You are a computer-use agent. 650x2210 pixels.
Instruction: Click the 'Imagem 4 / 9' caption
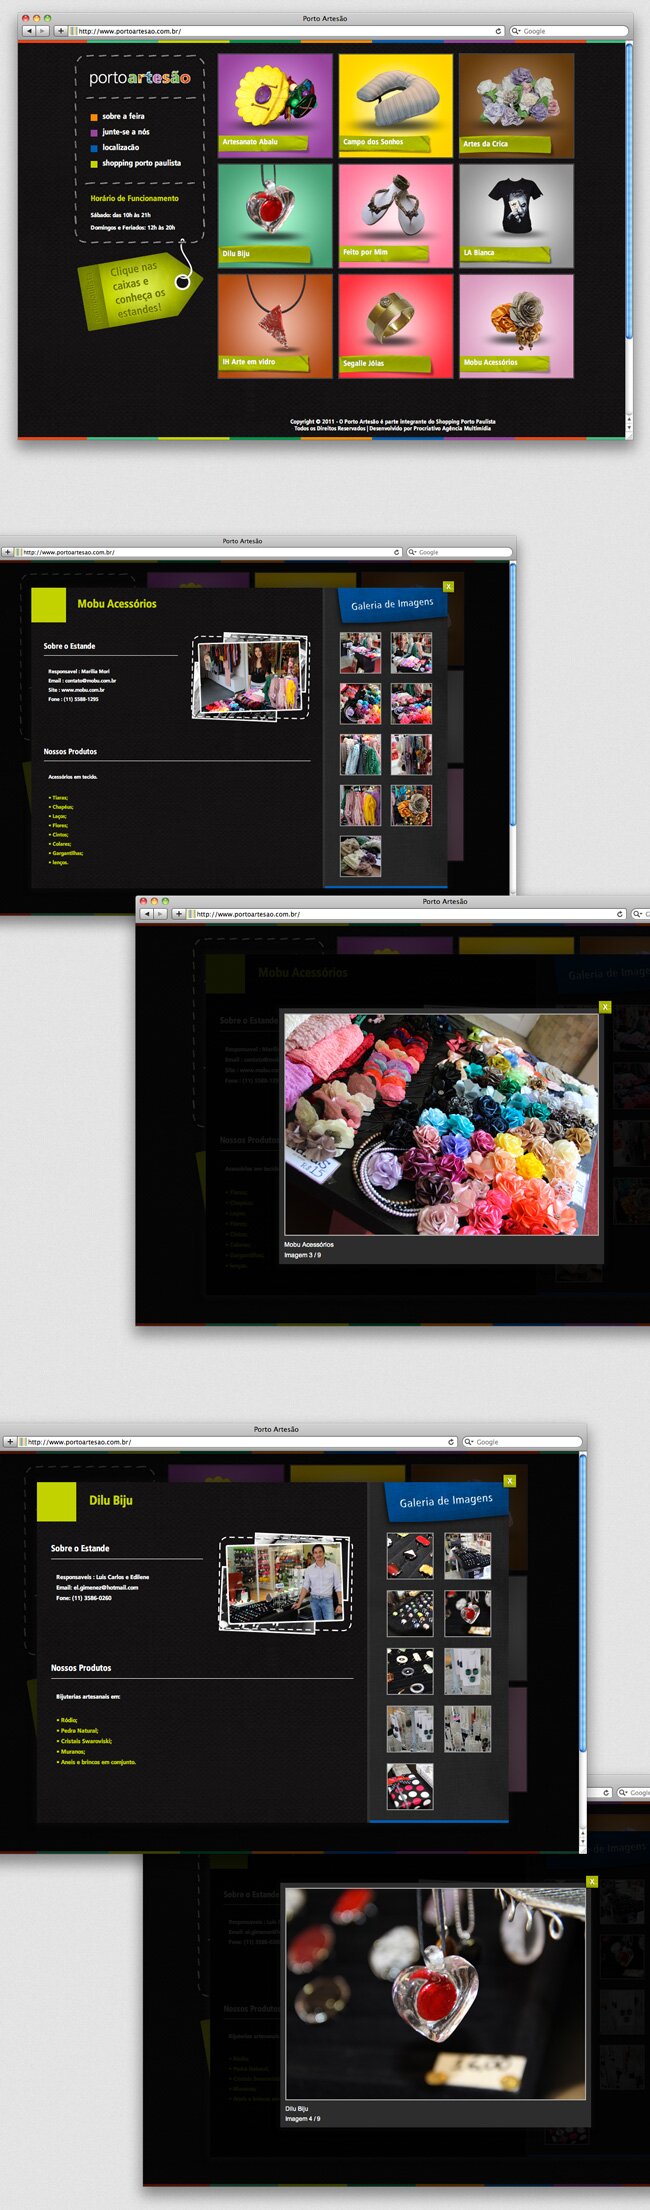(303, 2119)
